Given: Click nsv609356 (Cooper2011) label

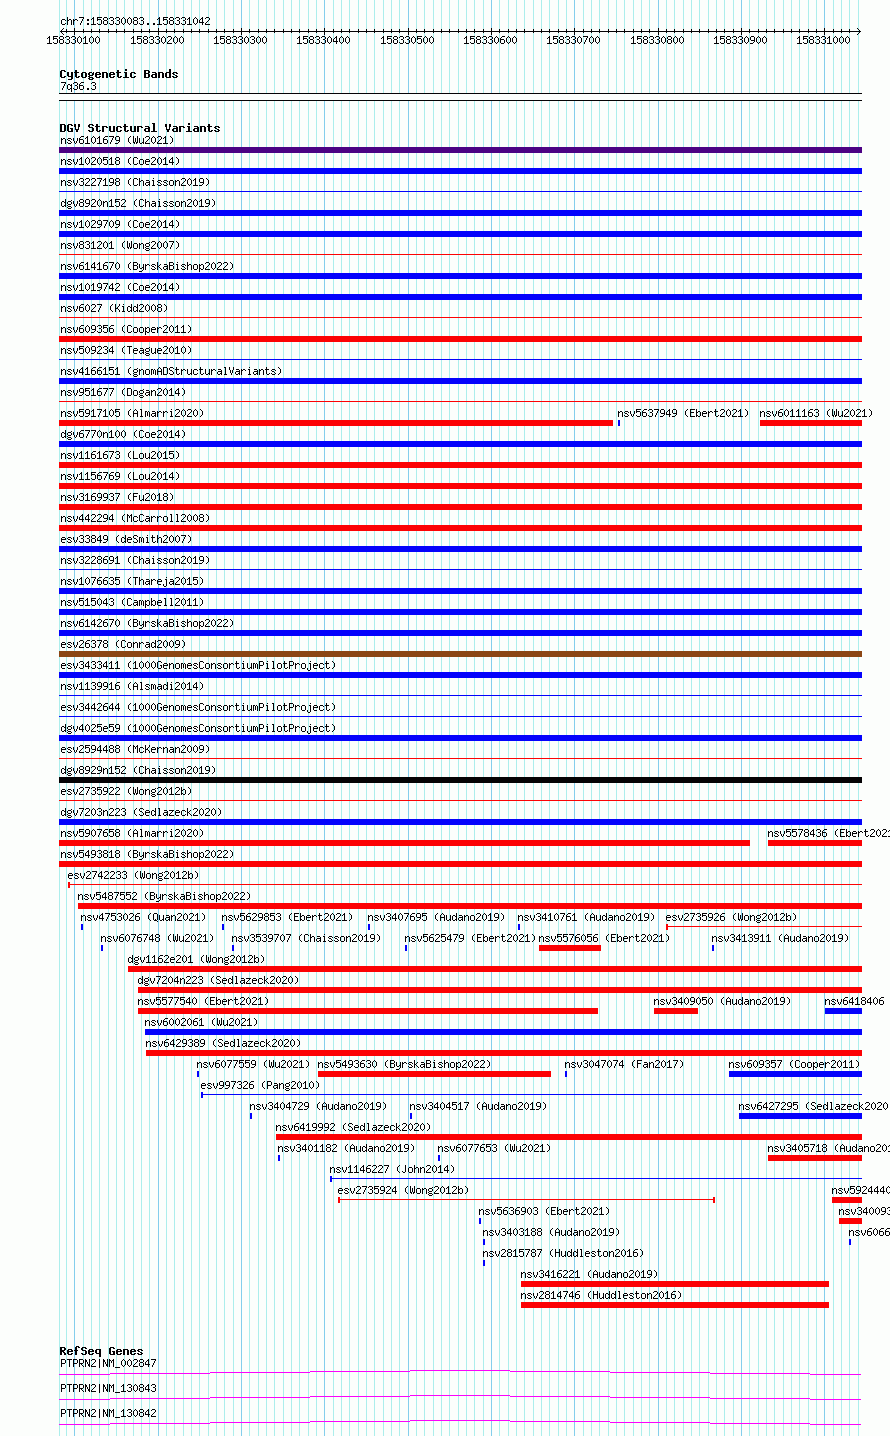Looking at the screenshot, I should tap(126, 329).
